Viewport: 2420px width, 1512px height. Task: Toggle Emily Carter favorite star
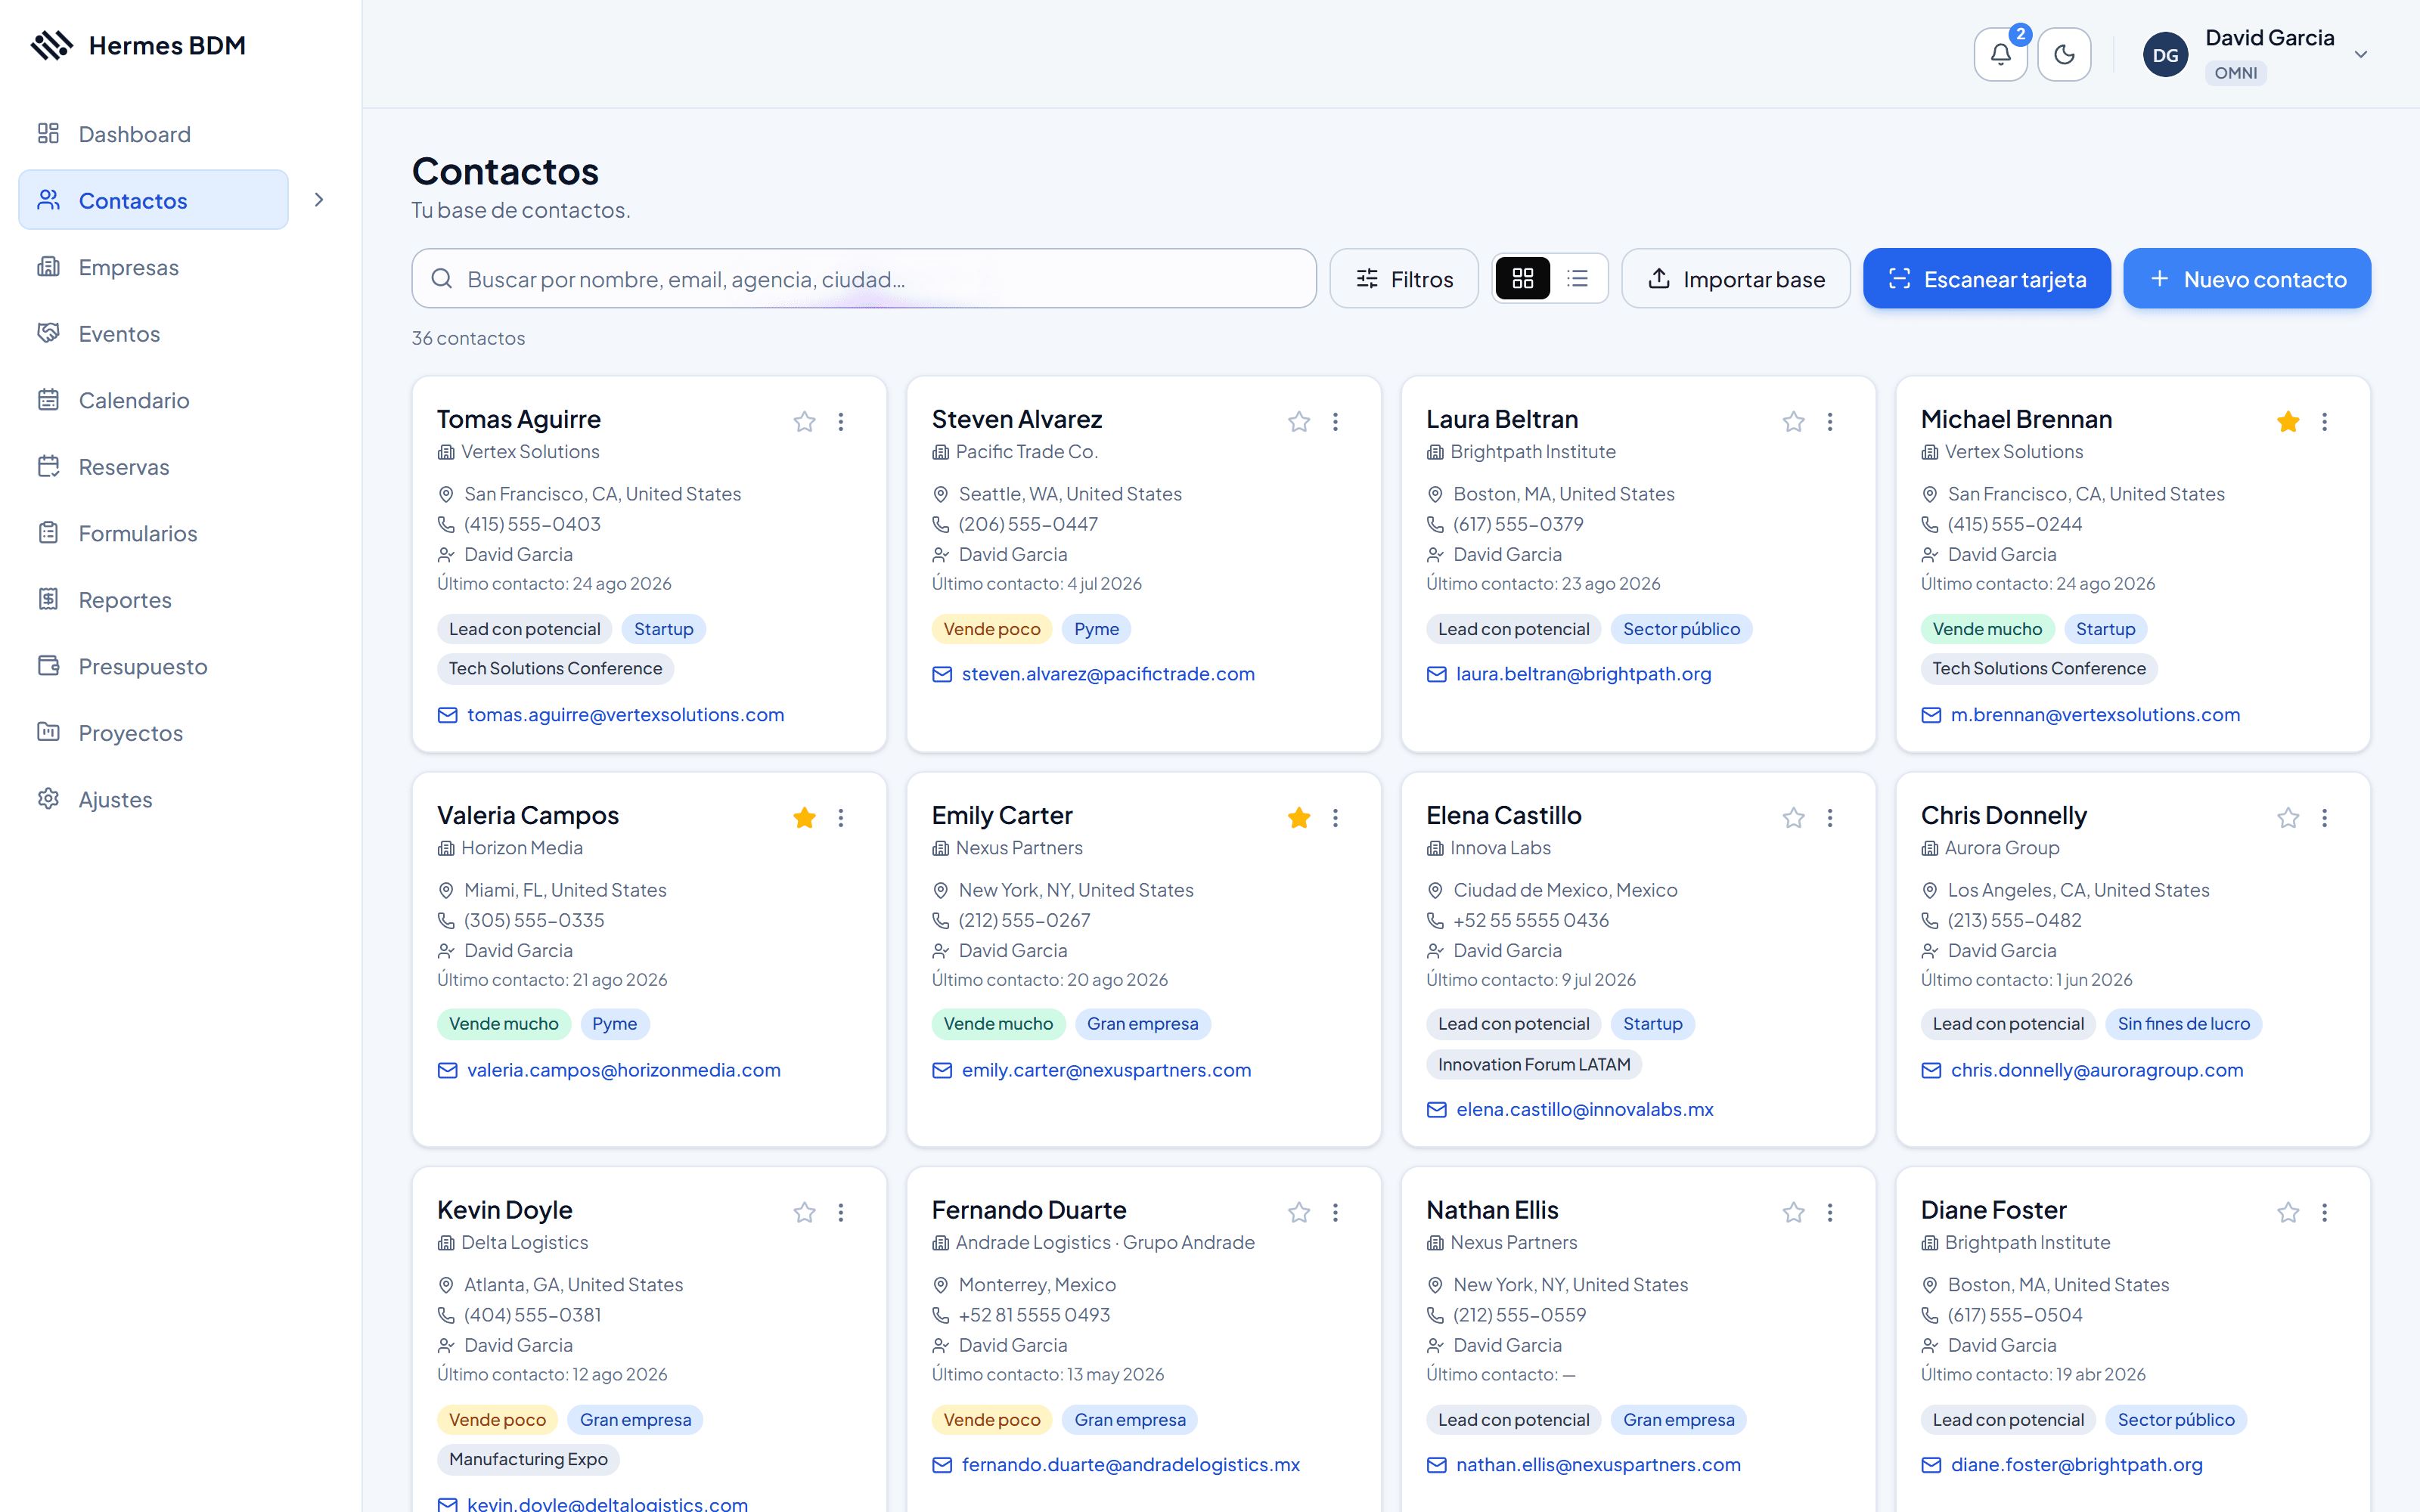(x=1298, y=817)
